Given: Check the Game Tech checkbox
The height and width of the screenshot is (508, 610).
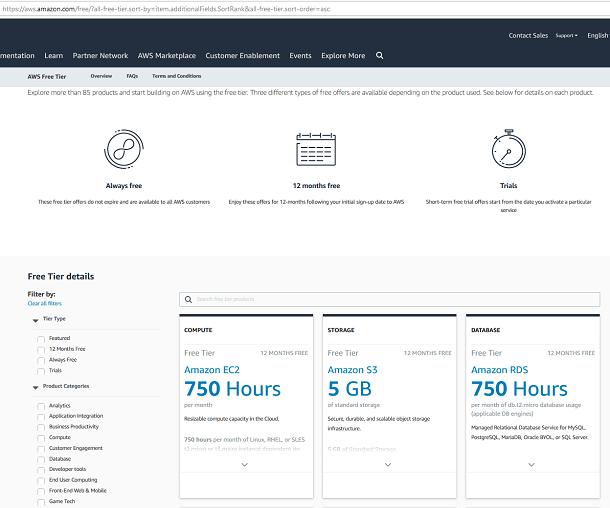Looking at the screenshot, I should point(41,502).
